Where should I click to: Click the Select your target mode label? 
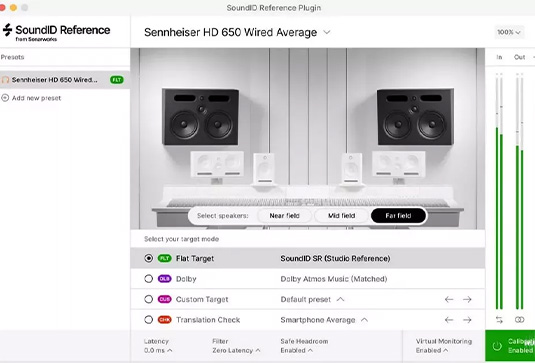[x=182, y=239]
